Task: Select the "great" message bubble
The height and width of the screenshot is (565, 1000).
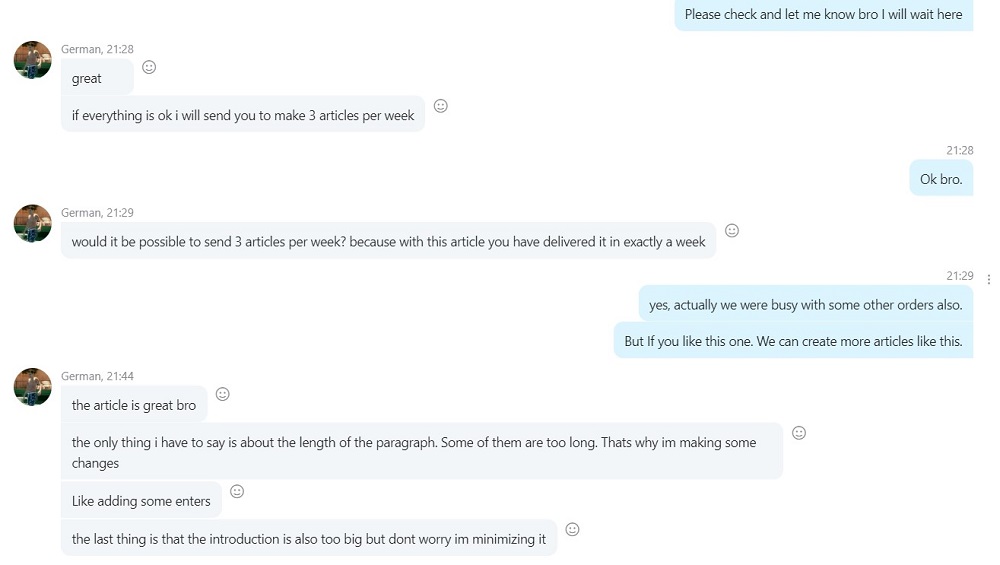Action: coord(98,78)
